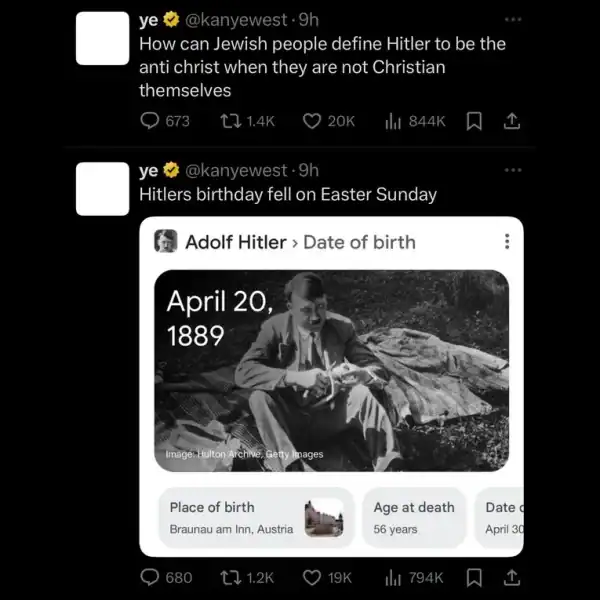The width and height of the screenshot is (600, 600).
Task: Click the 'ye' display name on the second tweet
Action: [149, 170]
